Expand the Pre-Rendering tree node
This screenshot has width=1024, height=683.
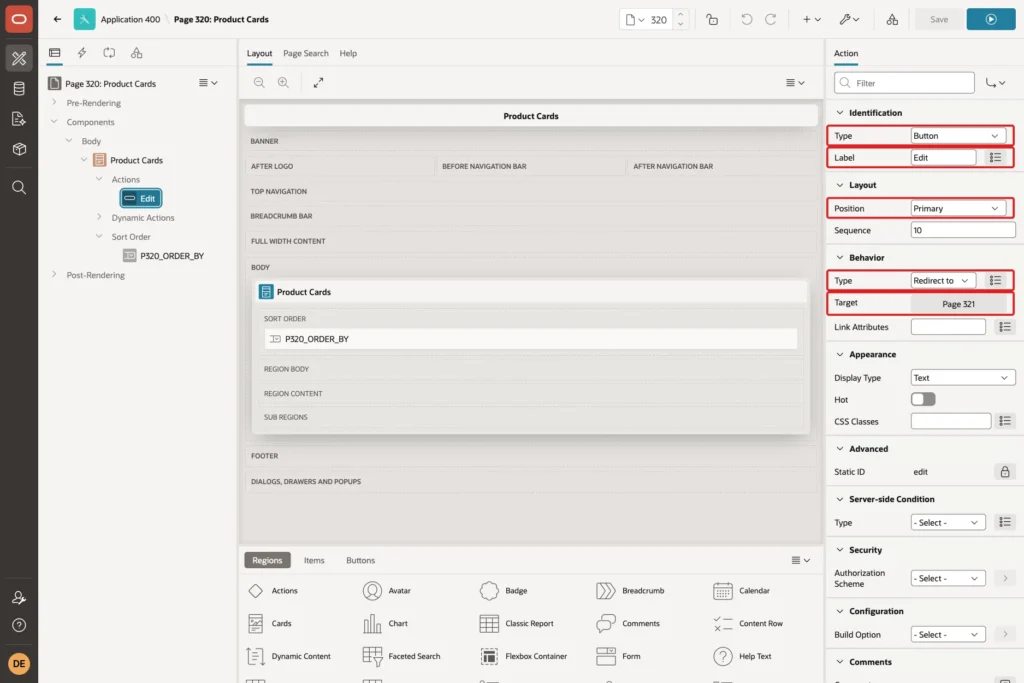point(54,103)
